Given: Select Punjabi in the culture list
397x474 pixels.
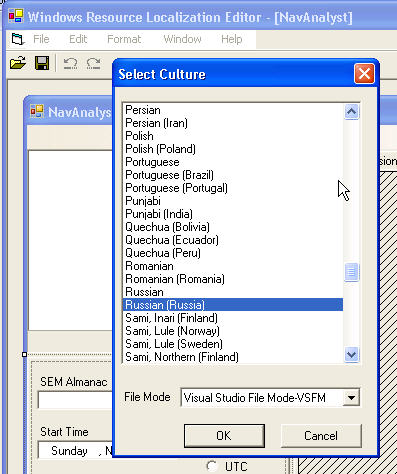Looking at the screenshot, I should click(x=233, y=201).
